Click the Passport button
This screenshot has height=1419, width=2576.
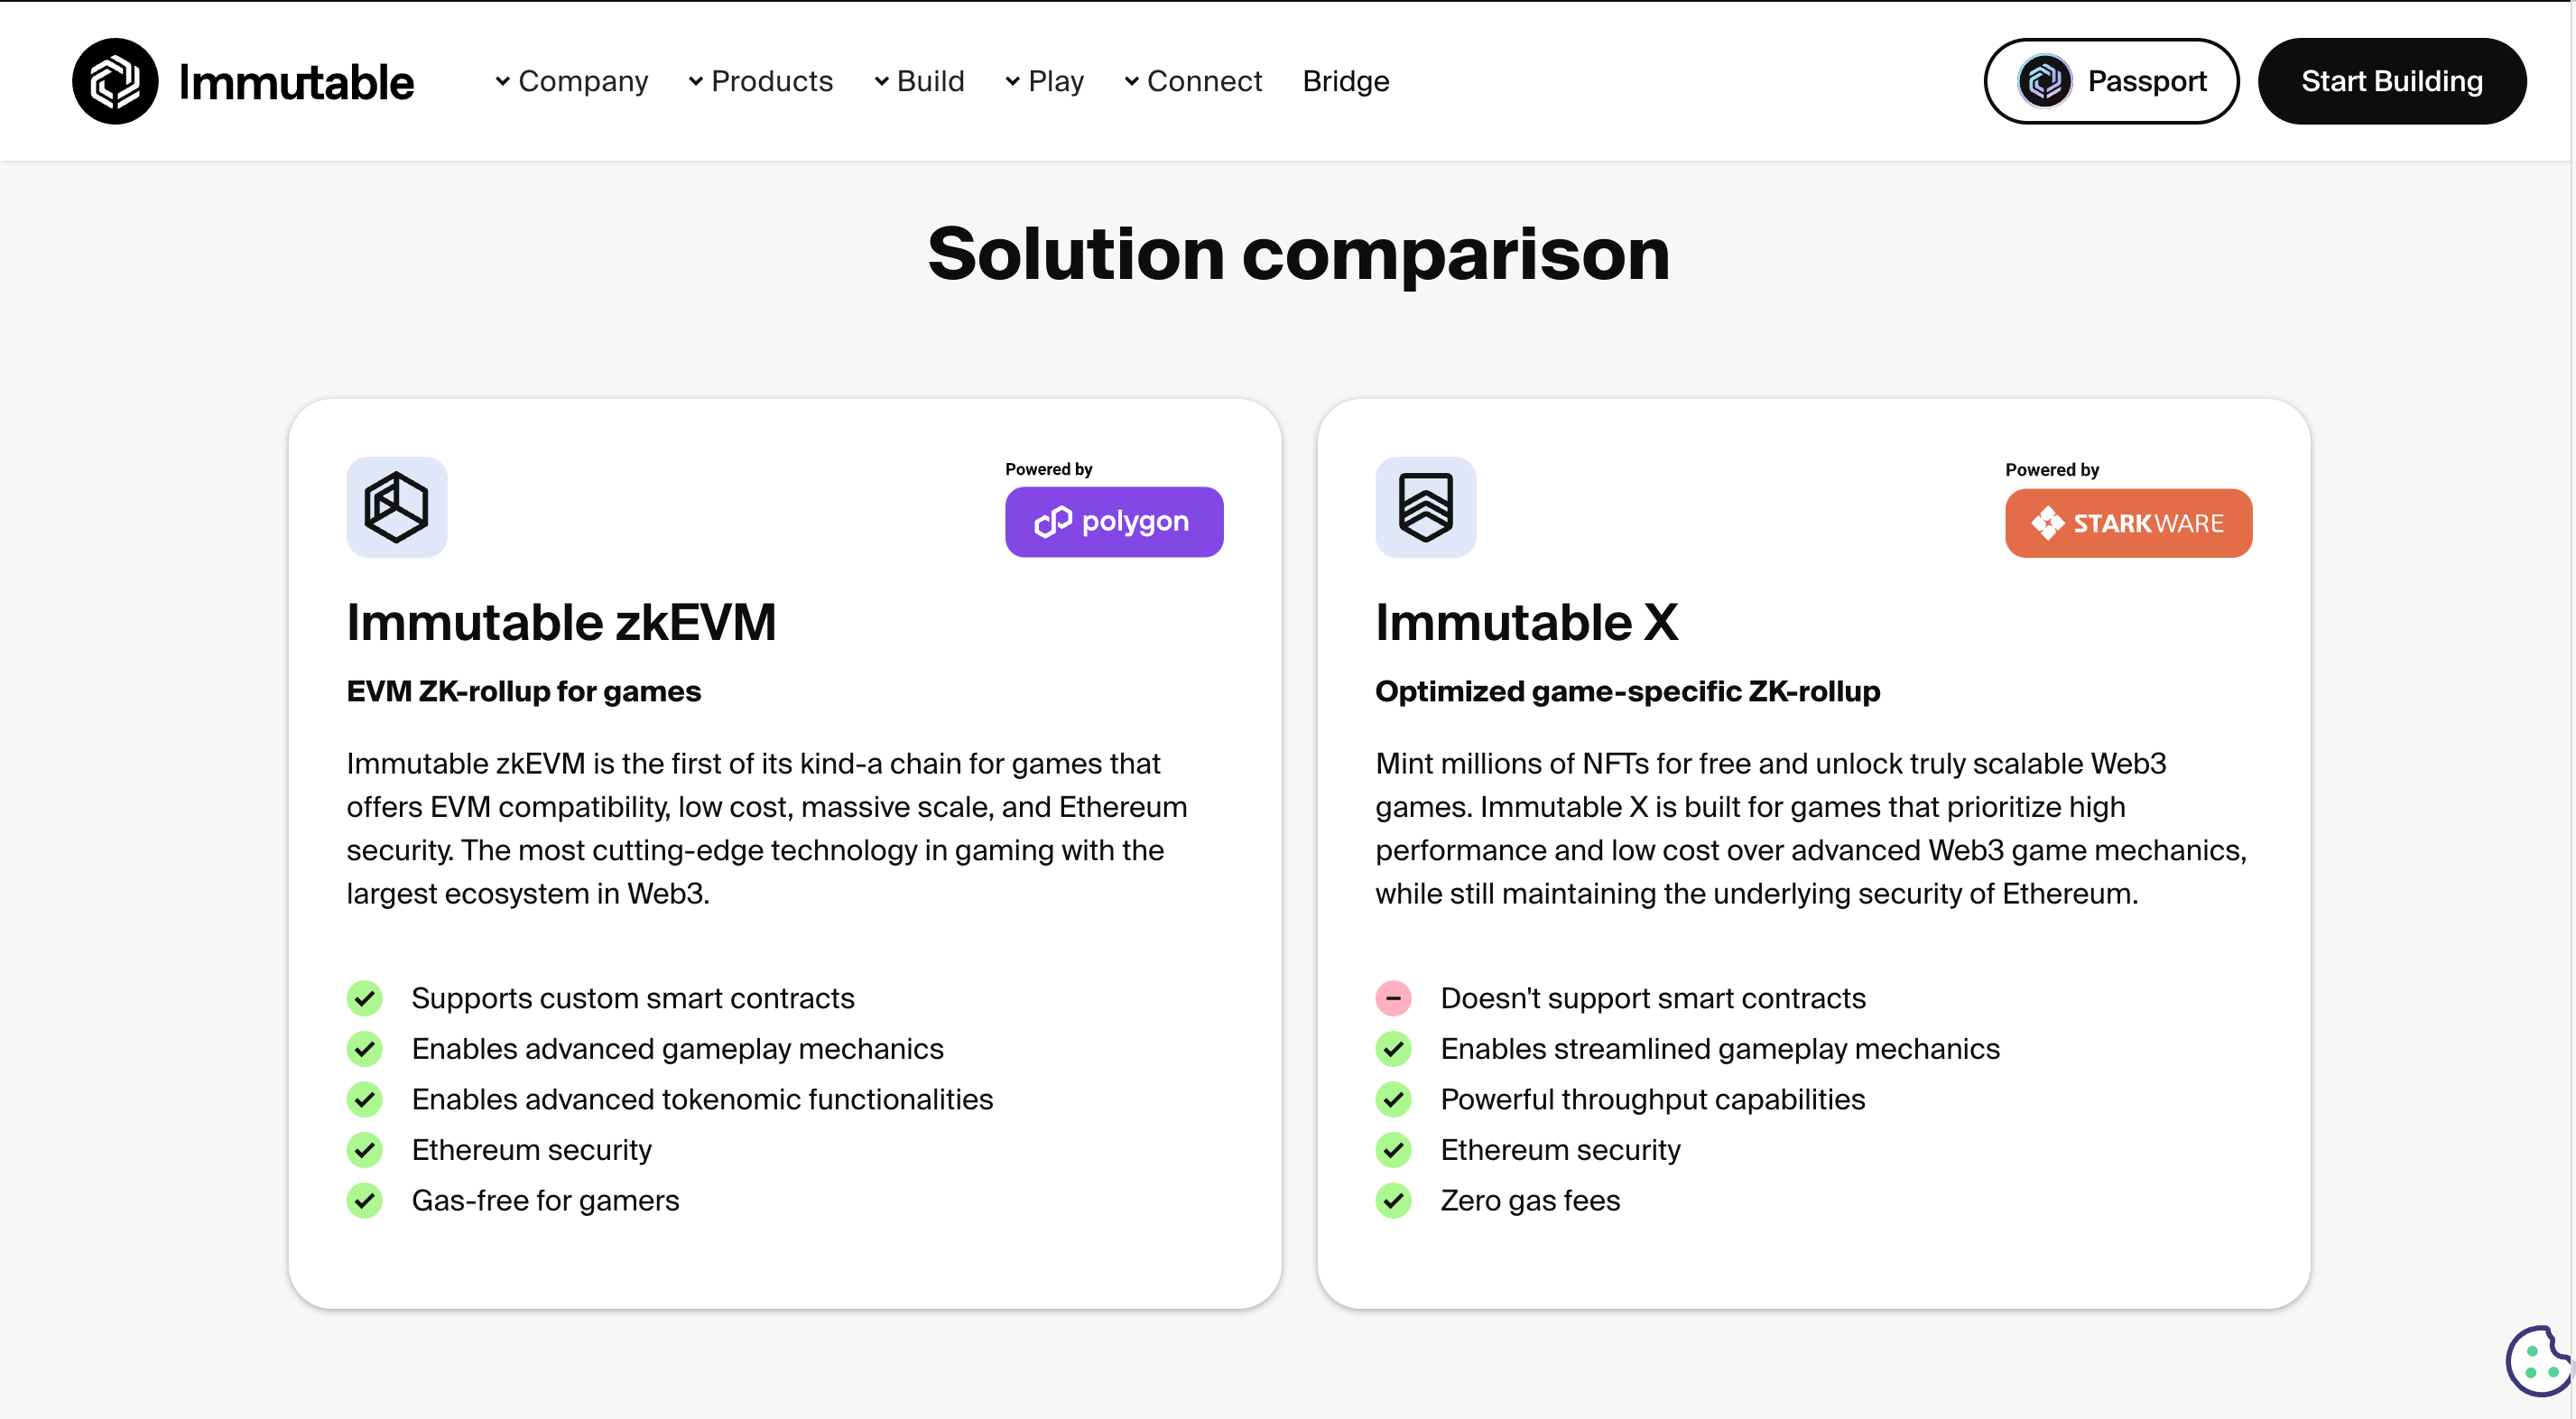[x=2111, y=81]
